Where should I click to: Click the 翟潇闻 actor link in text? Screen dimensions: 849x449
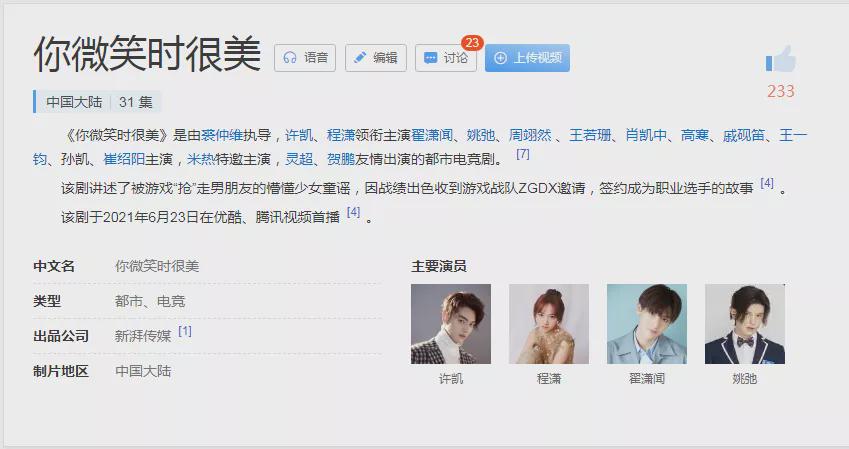432,135
